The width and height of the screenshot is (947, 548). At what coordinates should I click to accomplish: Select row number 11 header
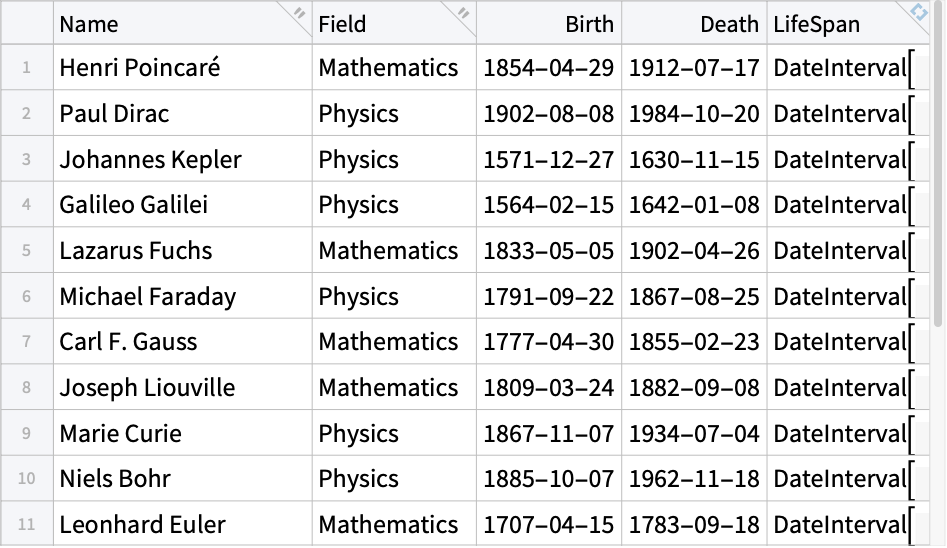click(27, 524)
